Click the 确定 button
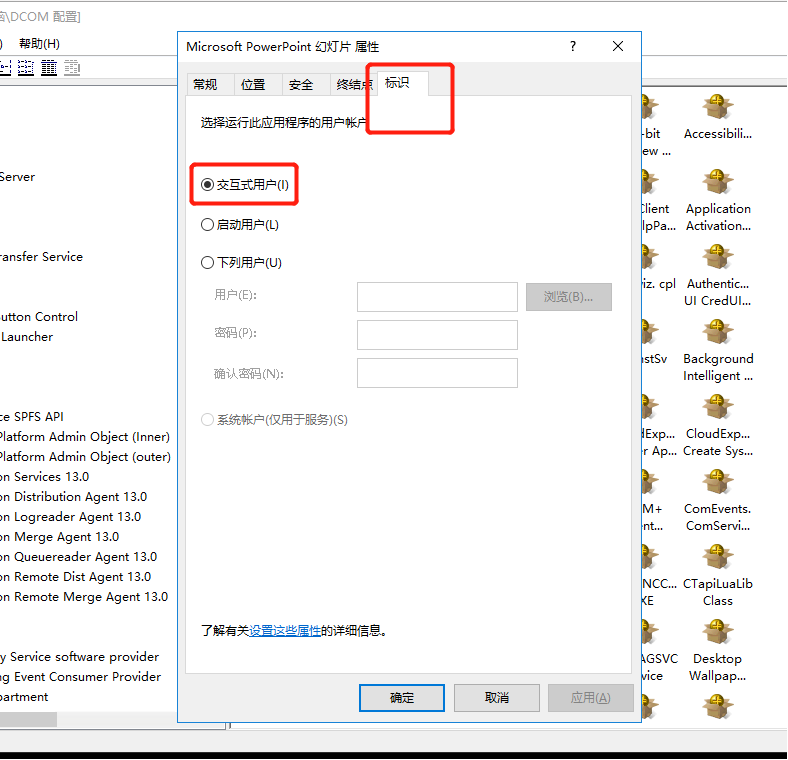 [x=402, y=698]
